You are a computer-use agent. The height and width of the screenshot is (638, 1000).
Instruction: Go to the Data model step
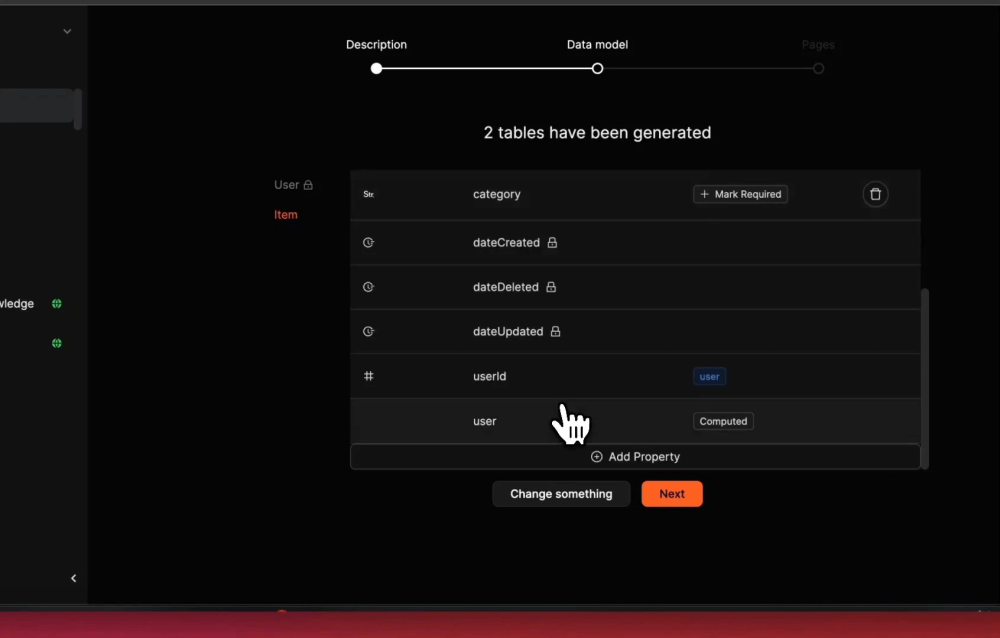coord(598,45)
